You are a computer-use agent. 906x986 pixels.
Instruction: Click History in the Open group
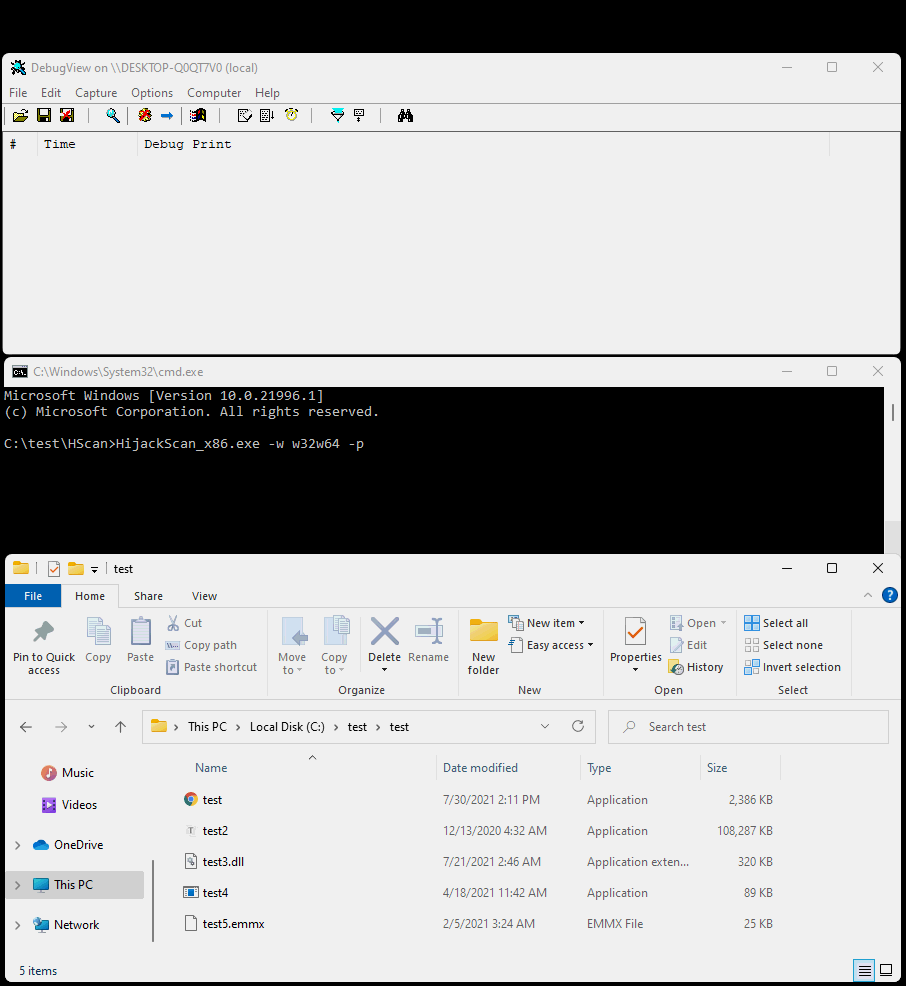tap(696, 667)
